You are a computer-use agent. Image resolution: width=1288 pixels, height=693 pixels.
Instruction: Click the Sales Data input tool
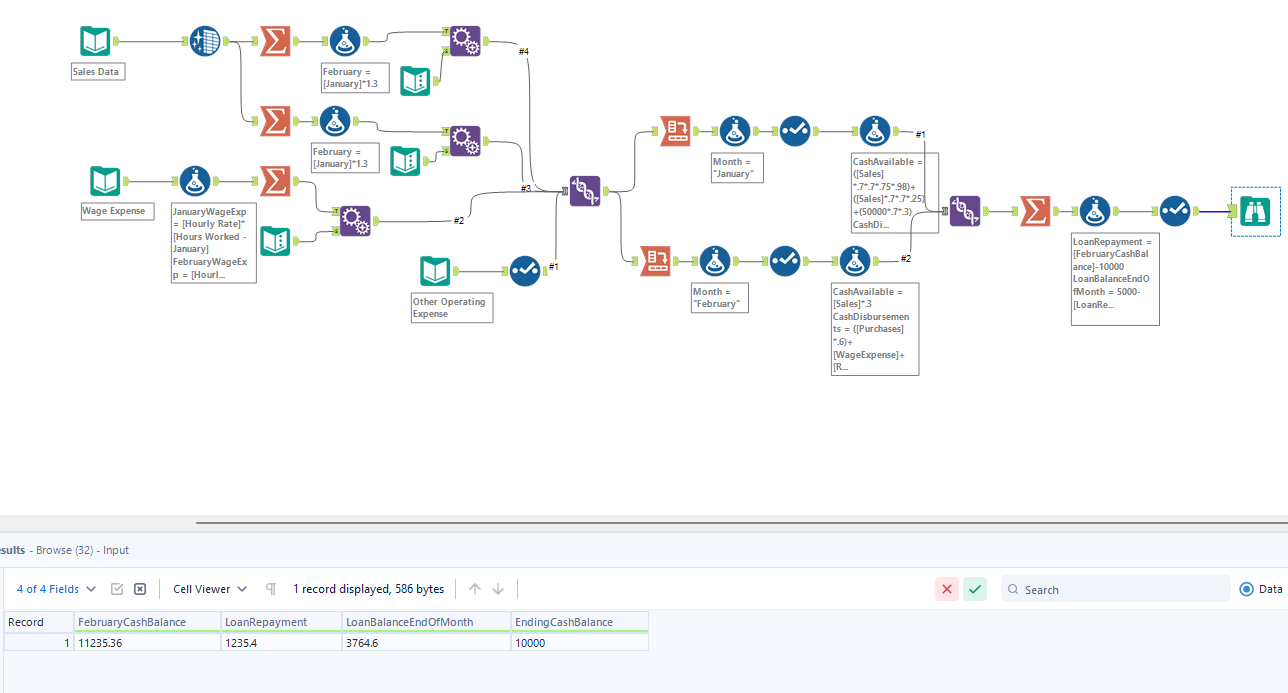[95, 41]
